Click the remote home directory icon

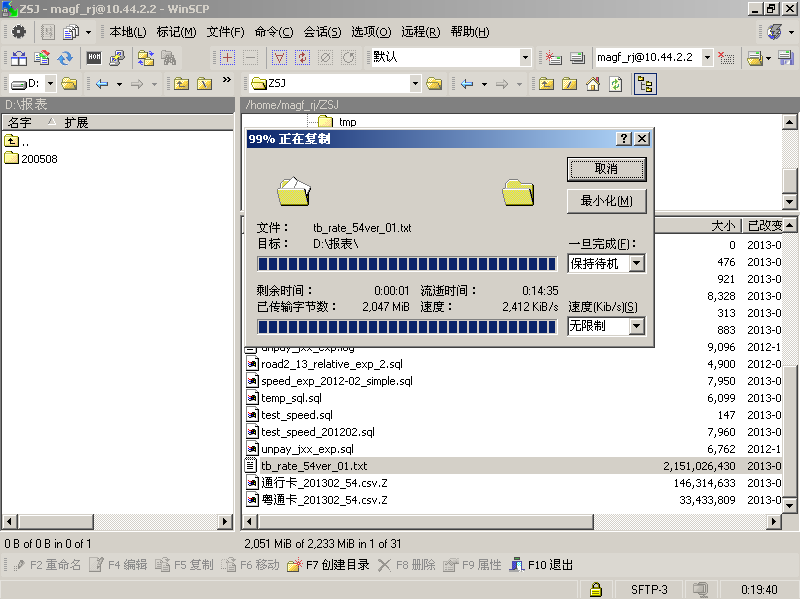click(x=592, y=84)
